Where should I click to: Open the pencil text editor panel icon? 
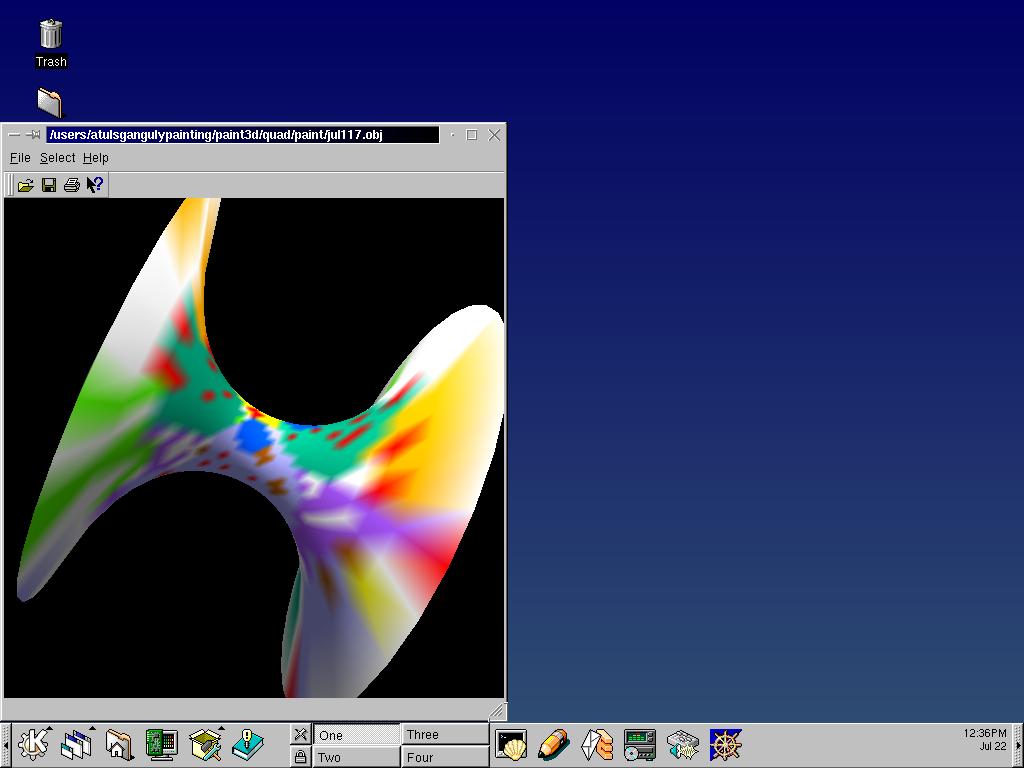click(553, 745)
